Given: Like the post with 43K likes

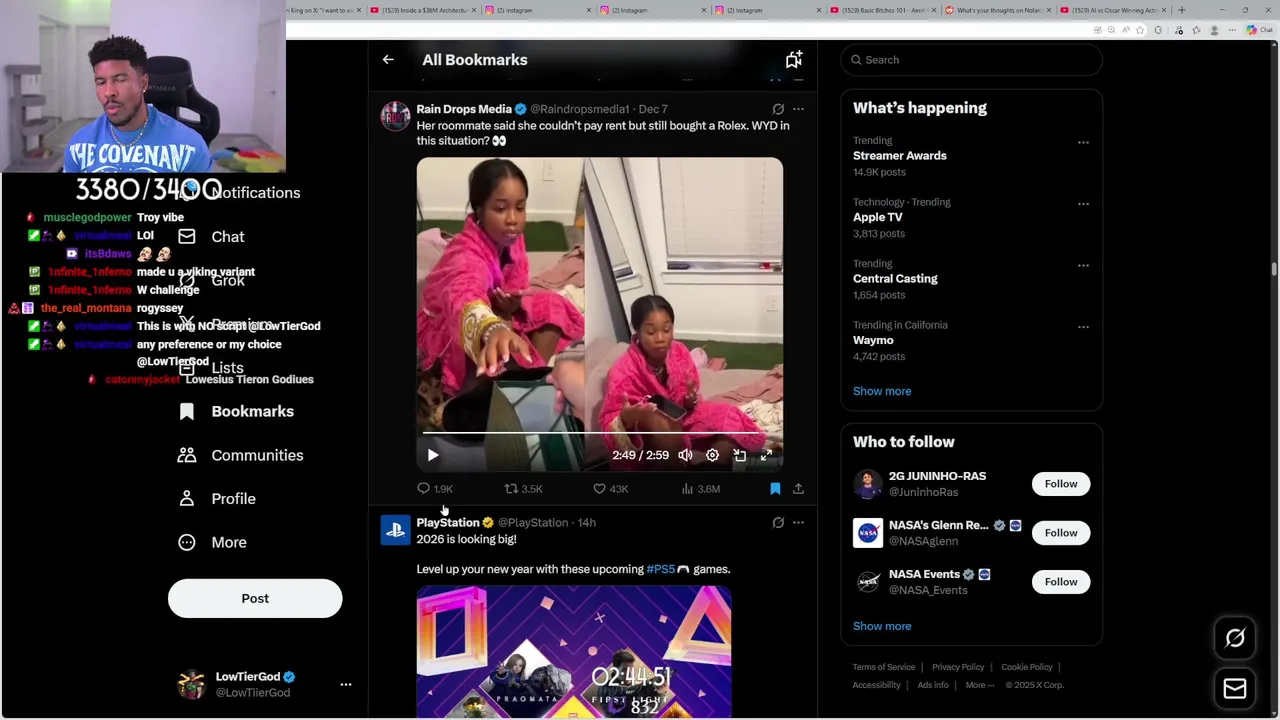Looking at the screenshot, I should [610, 489].
